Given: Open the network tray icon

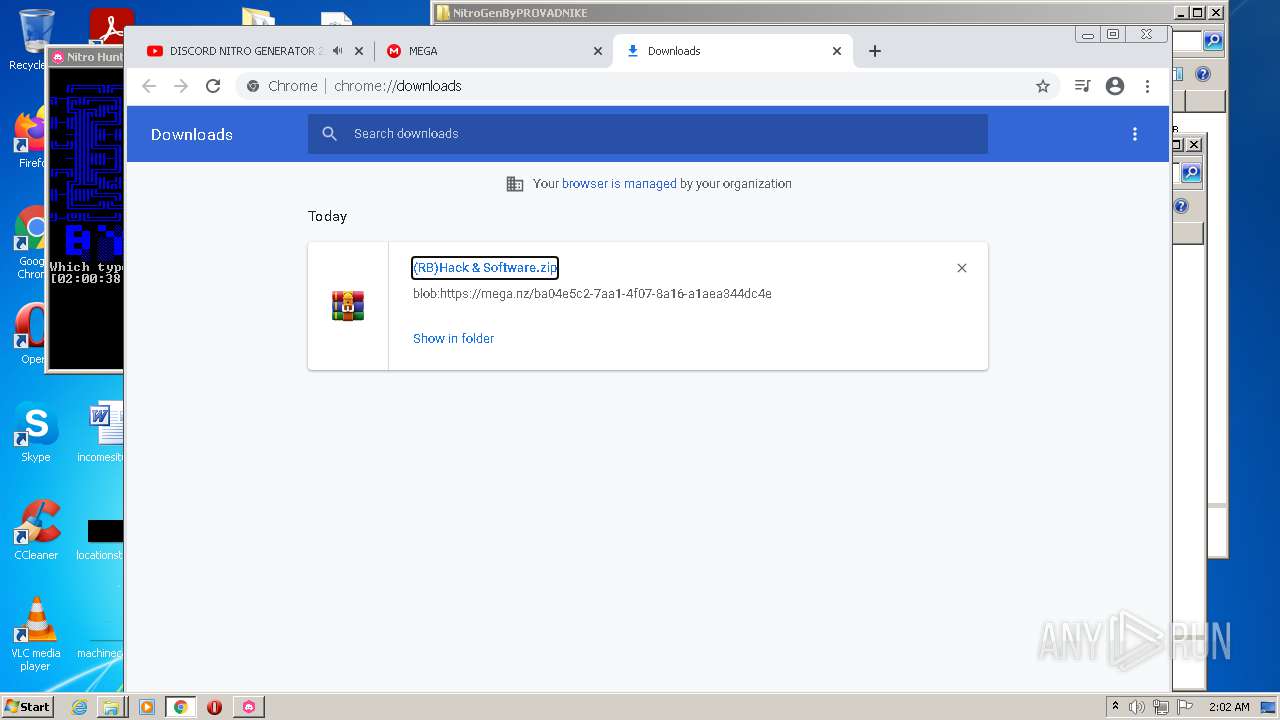Looking at the screenshot, I should click(x=1160, y=707).
